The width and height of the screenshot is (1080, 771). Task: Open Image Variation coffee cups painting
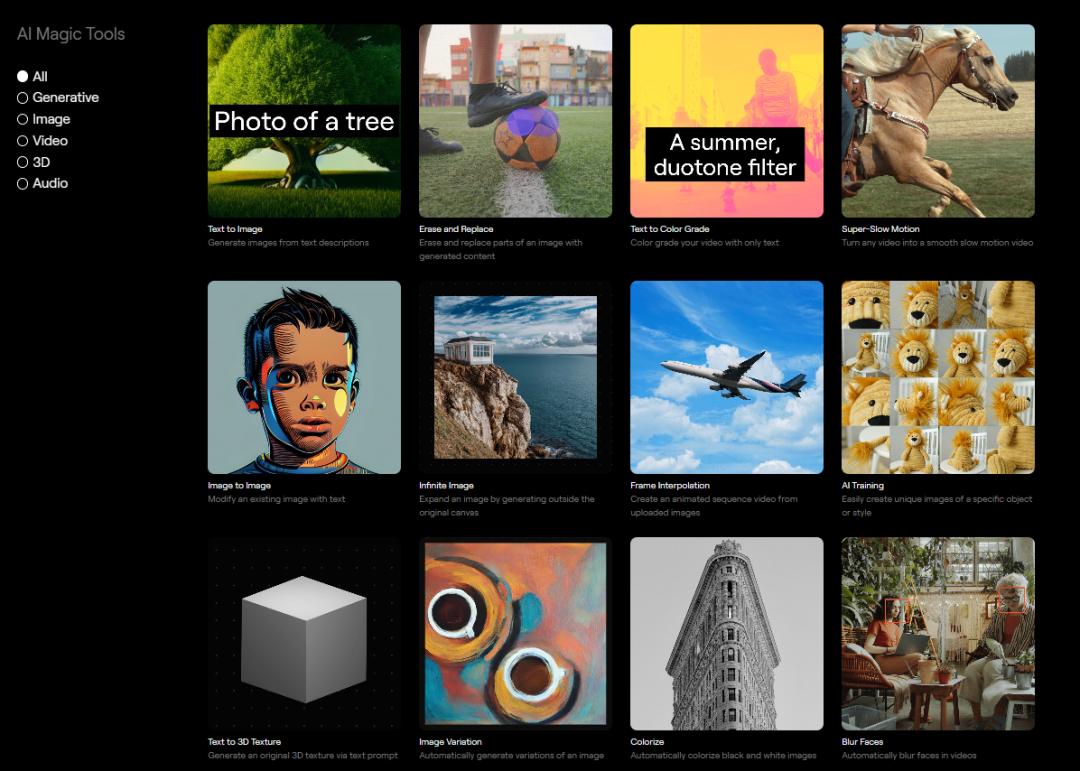515,633
